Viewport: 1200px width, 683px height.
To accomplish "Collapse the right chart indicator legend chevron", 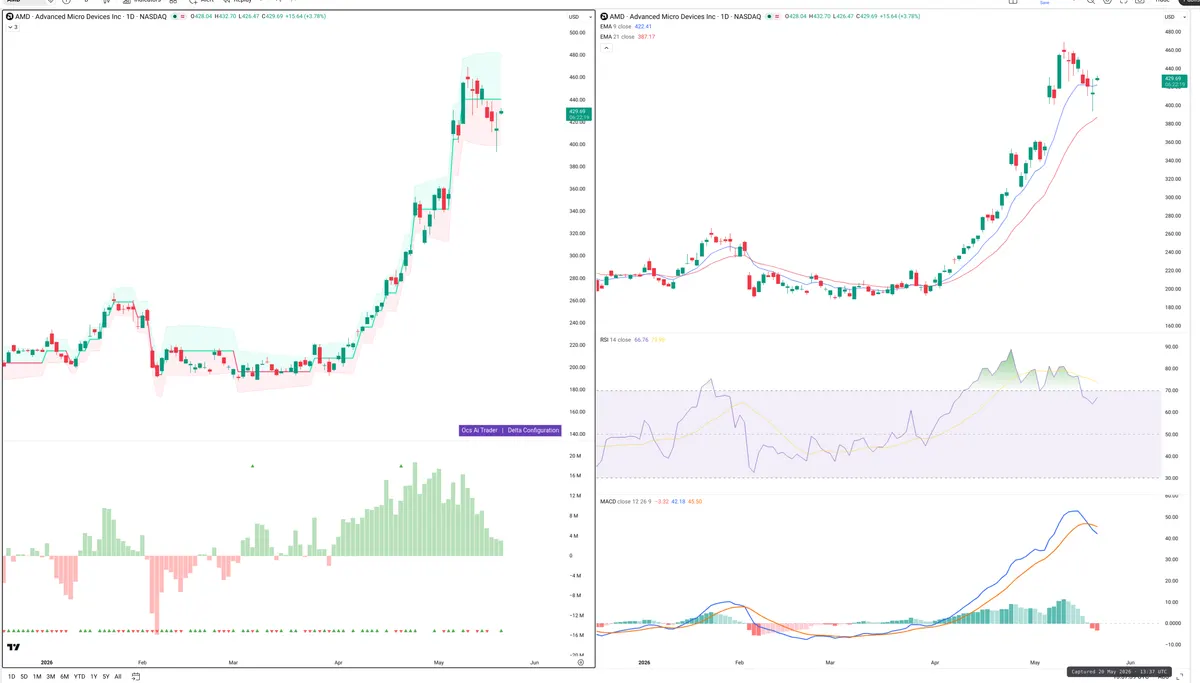I will (606, 48).
